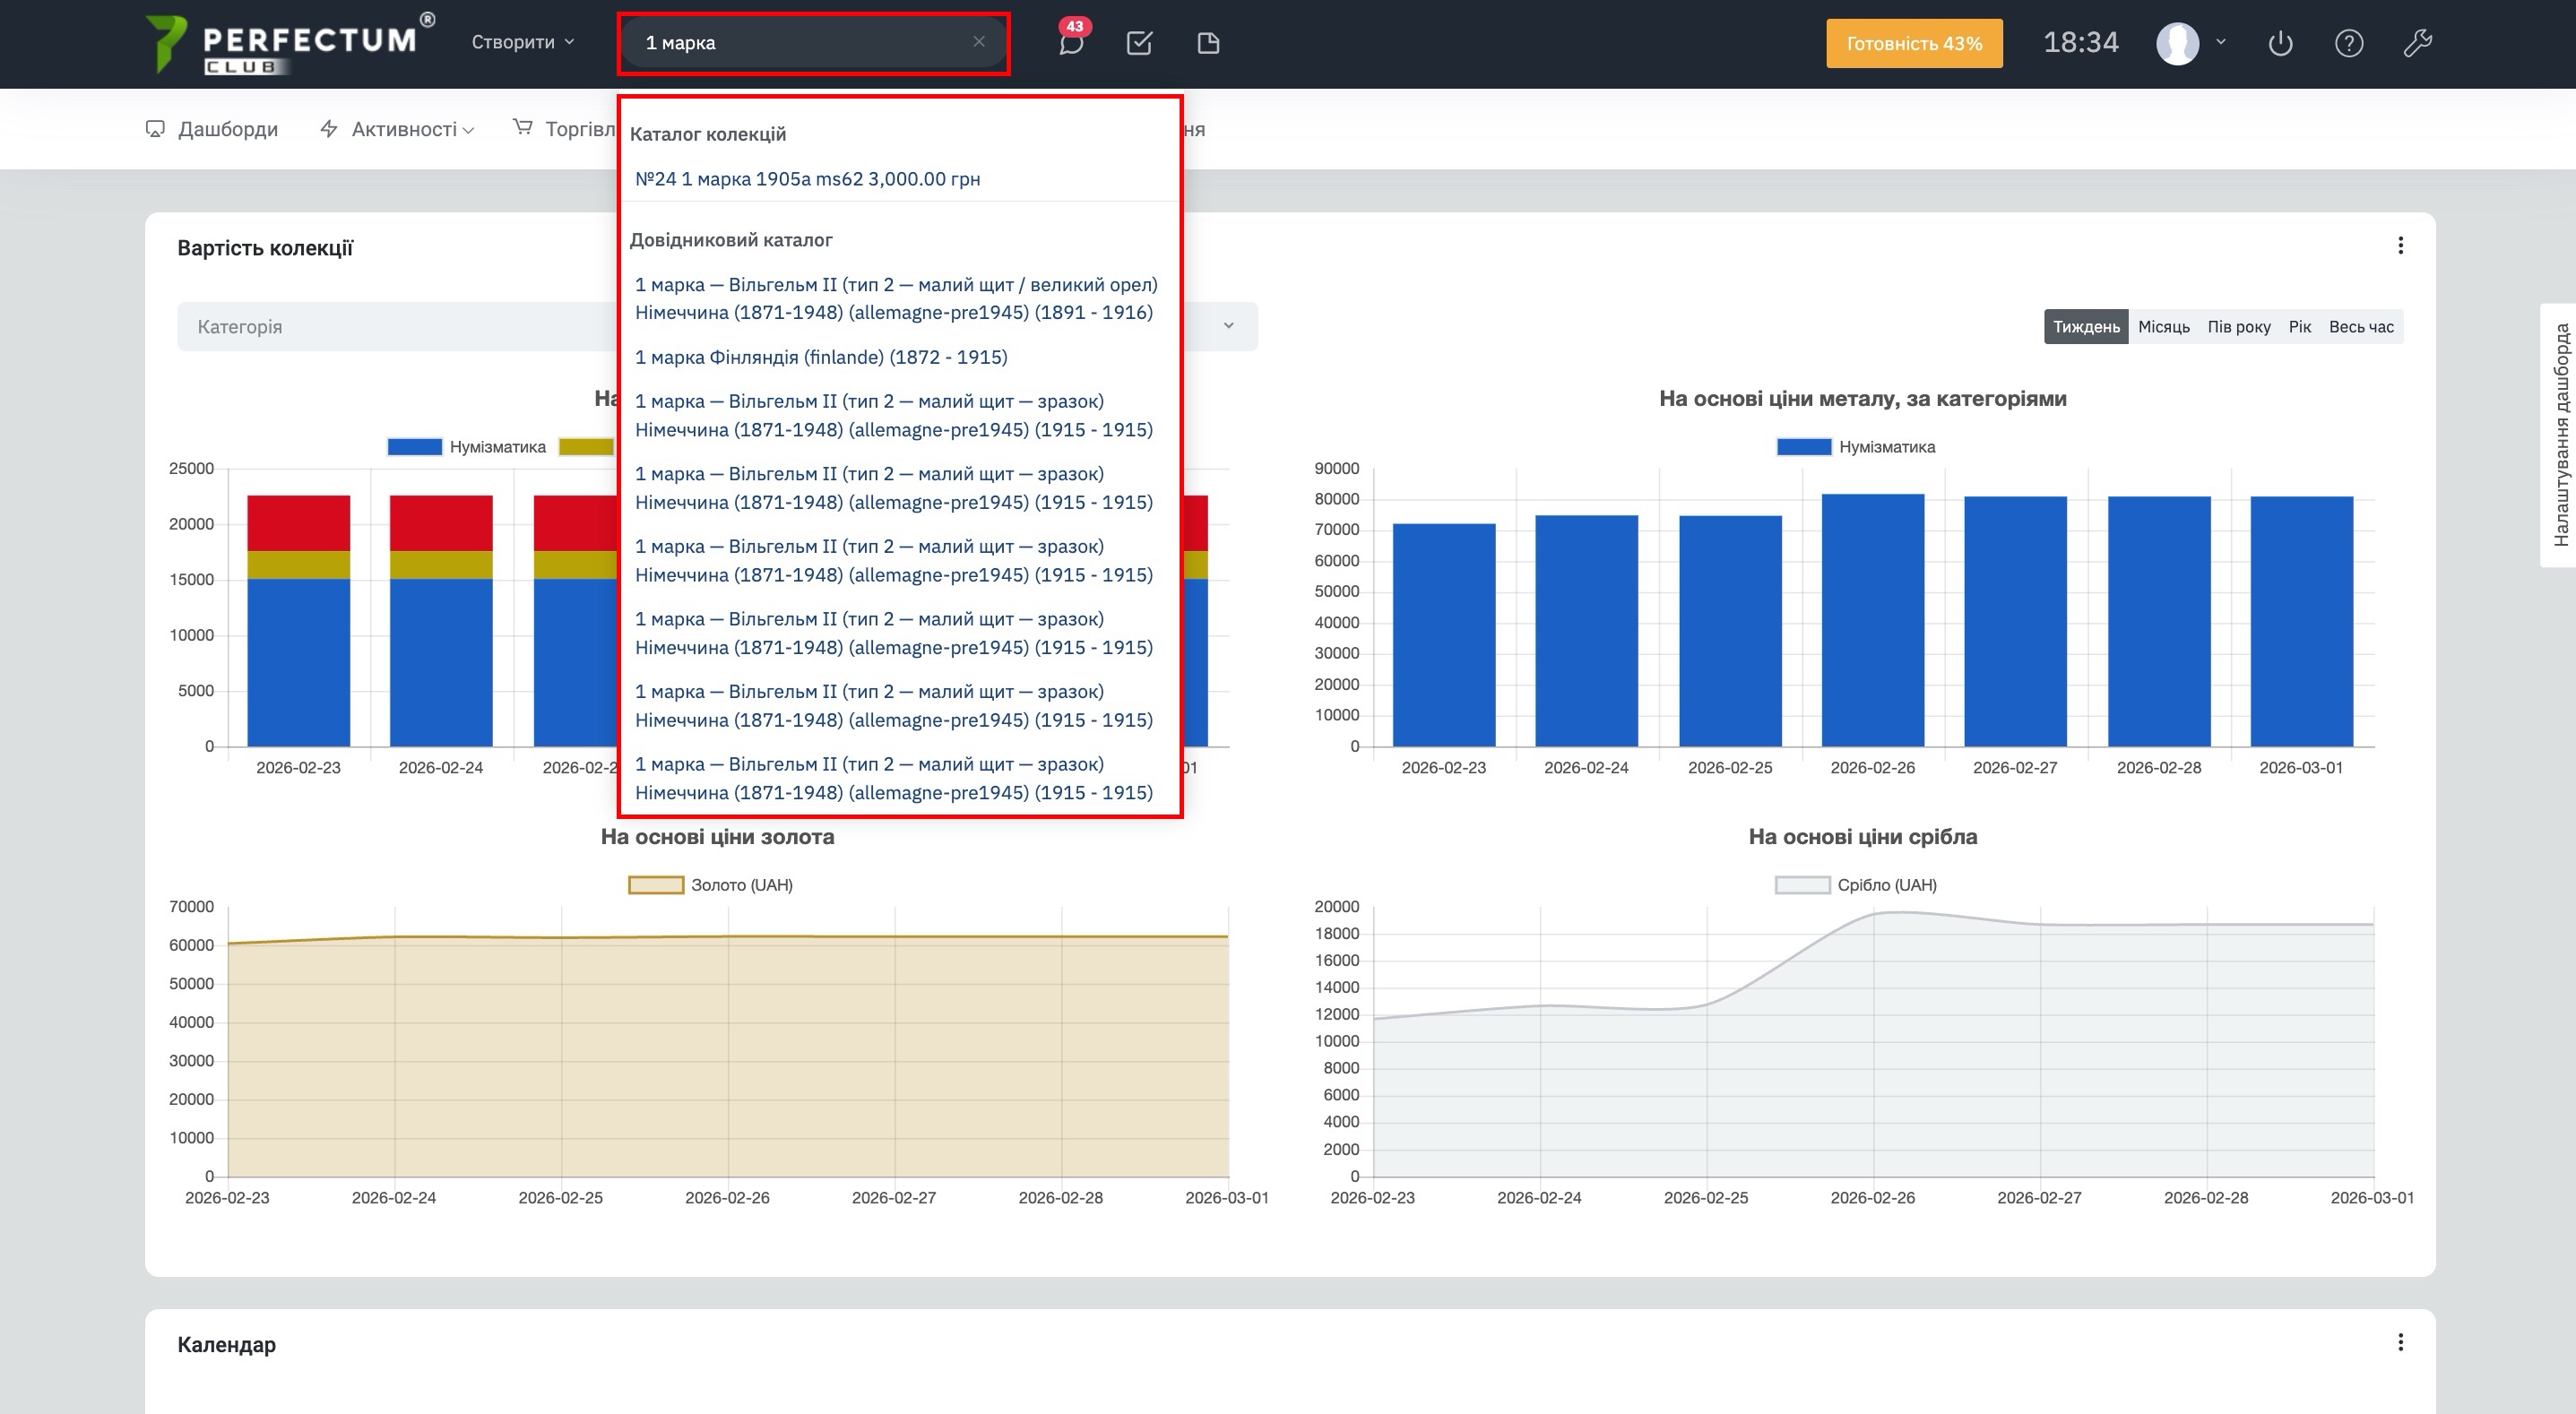The width and height of the screenshot is (2576, 1414).
Task: Open the help question mark icon
Action: 2348,43
